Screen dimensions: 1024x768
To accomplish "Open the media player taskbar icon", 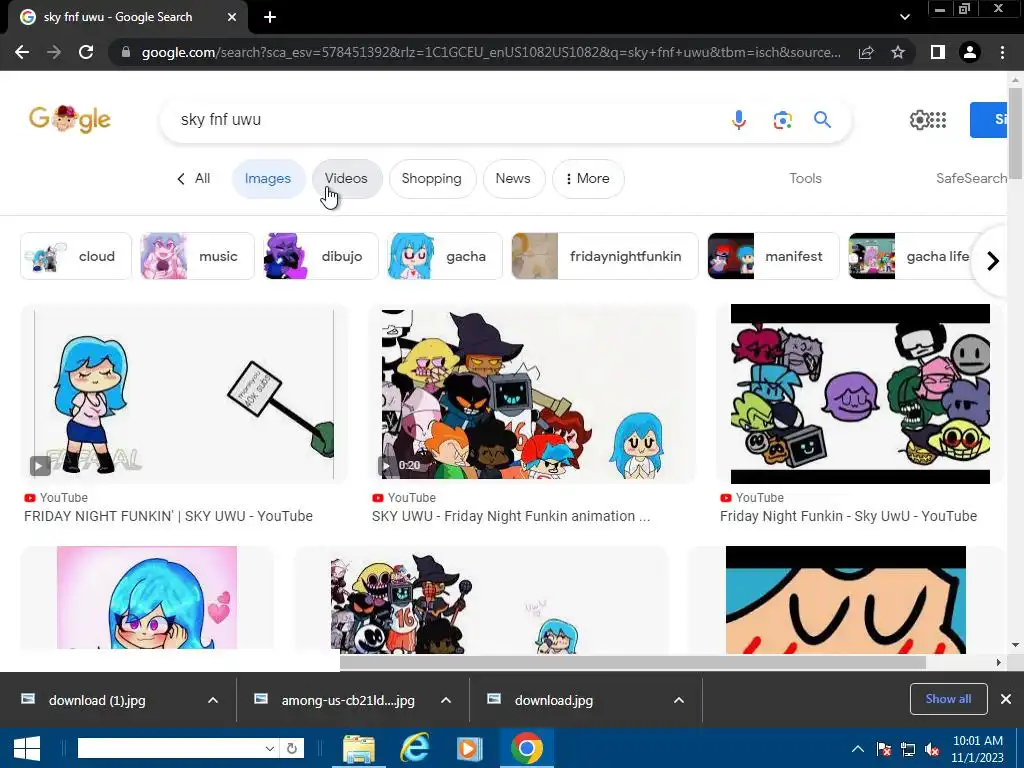I will [468, 748].
